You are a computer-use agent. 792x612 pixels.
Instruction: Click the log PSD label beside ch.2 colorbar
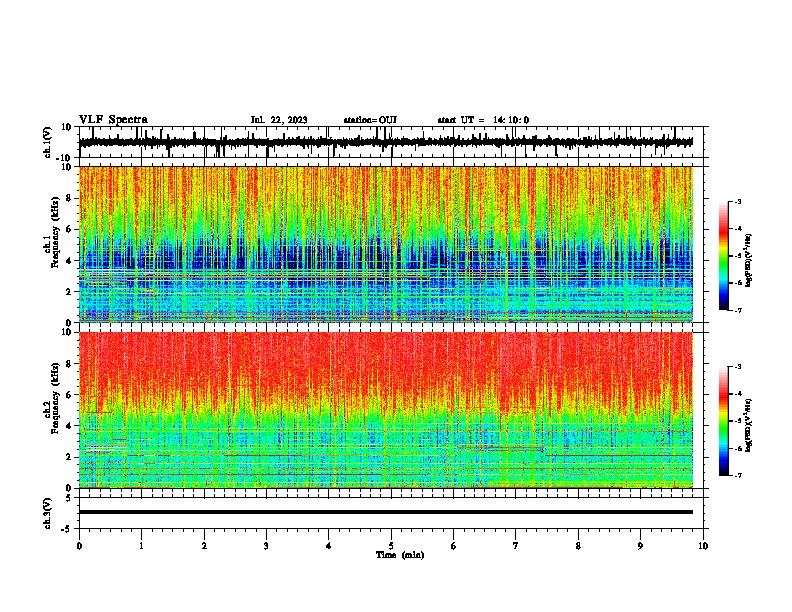point(749,425)
